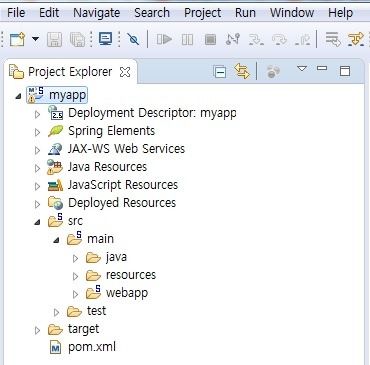
Task: Select JAX-WS Web Services item
Action: pos(126,149)
